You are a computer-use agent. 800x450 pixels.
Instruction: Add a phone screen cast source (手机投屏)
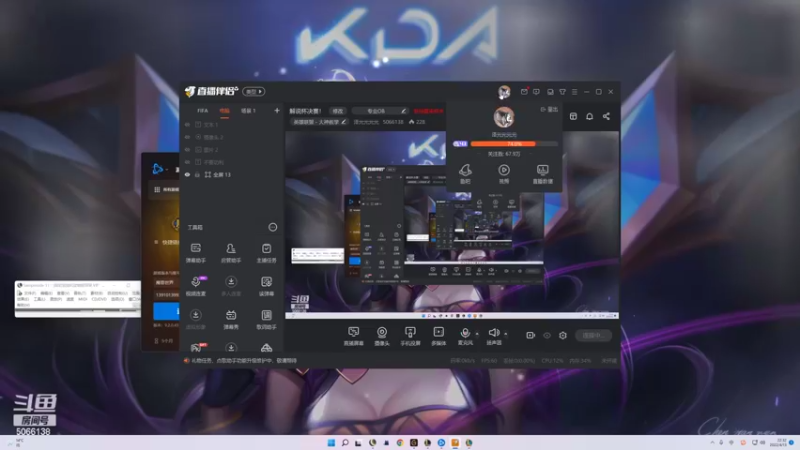[410, 336]
